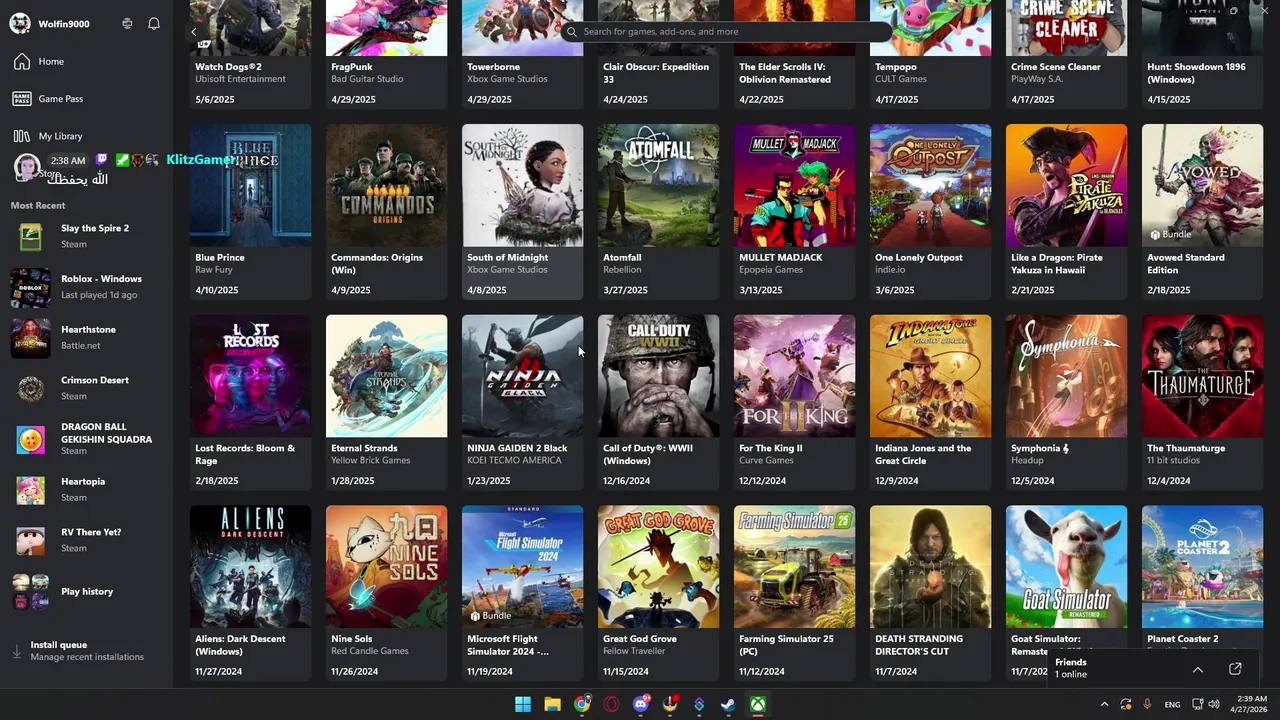This screenshot has height=720, width=1280.
Task: Open the Symphonia game card
Action: (x=1066, y=403)
